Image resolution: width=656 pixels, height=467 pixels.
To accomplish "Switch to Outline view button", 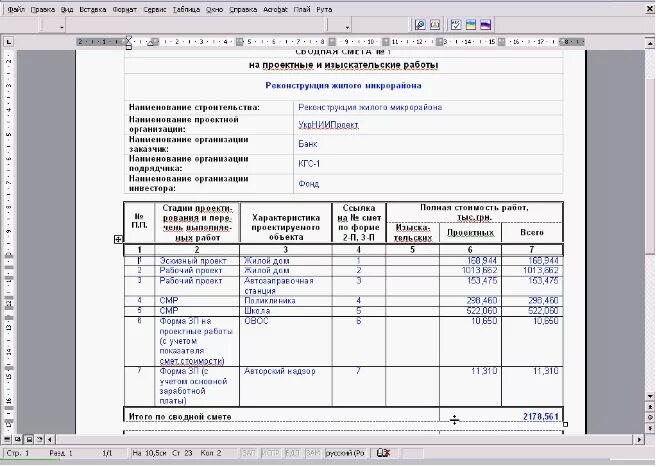I will click(x=39, y=439).
